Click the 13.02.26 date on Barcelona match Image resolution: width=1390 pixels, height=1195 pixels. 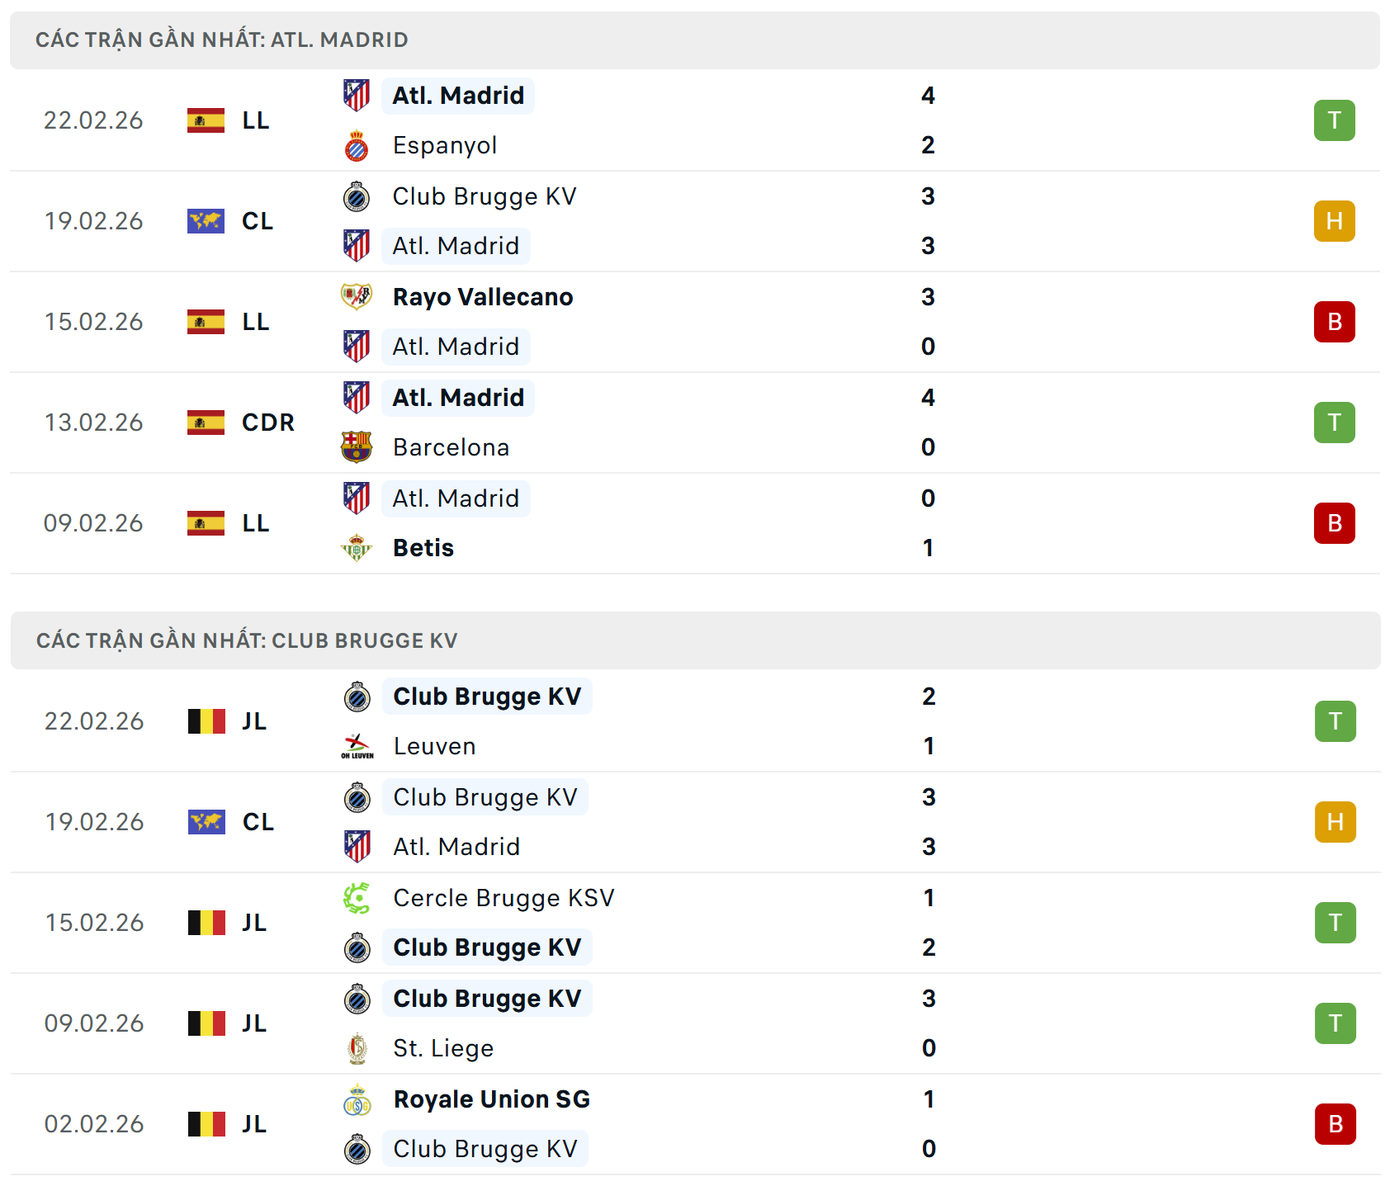coord(94,423)
